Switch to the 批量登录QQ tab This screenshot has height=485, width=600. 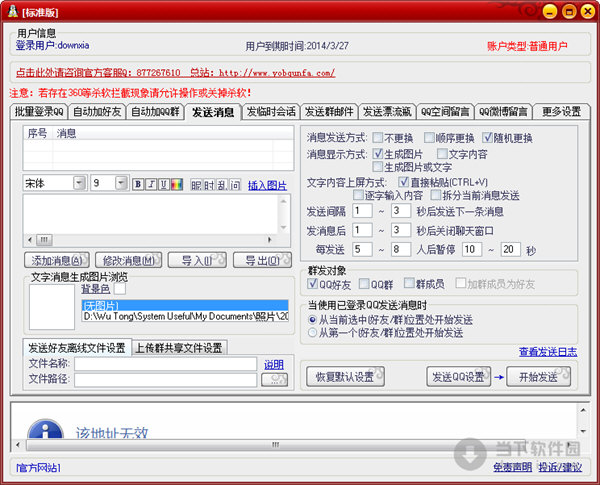[x=39, y=112]
